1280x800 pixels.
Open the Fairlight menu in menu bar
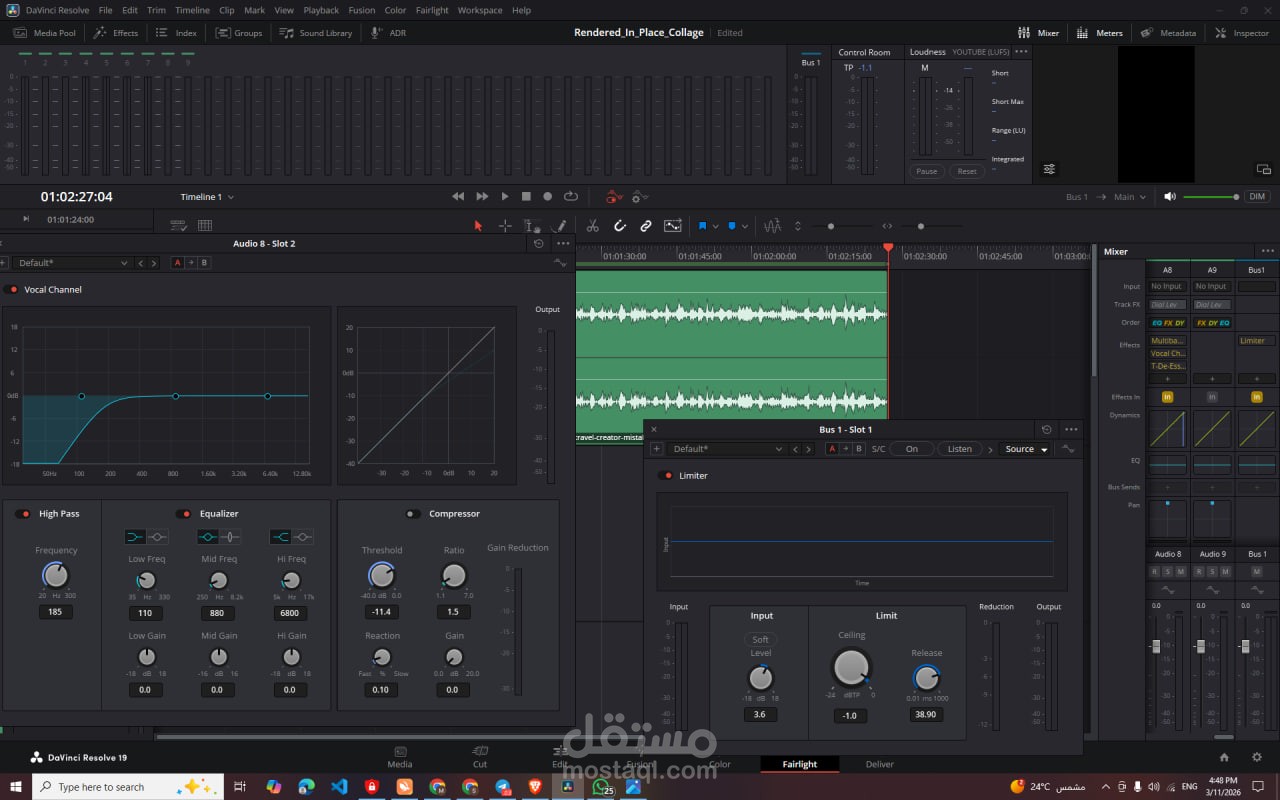(432, 10)
